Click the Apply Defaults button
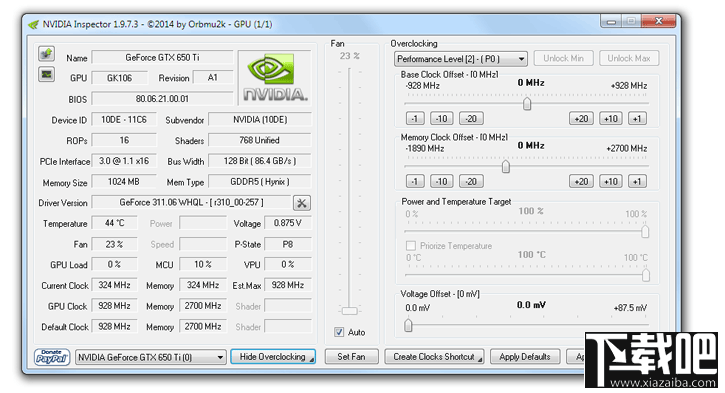Viewport: 725px width, 393px height. coord(525,356)
